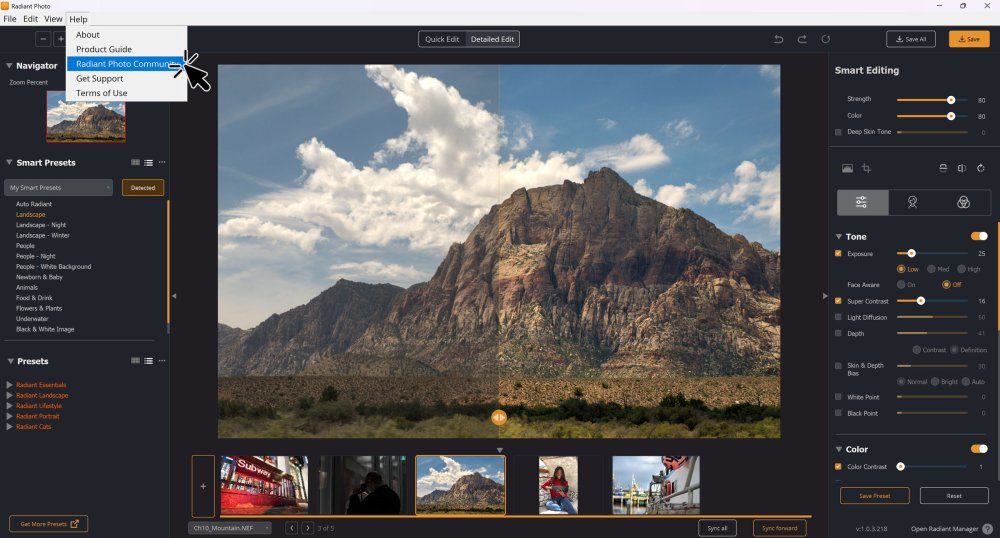Choose About from the Help menu
The height and width of the screenshot is (538, 1000).
(126, 34)
